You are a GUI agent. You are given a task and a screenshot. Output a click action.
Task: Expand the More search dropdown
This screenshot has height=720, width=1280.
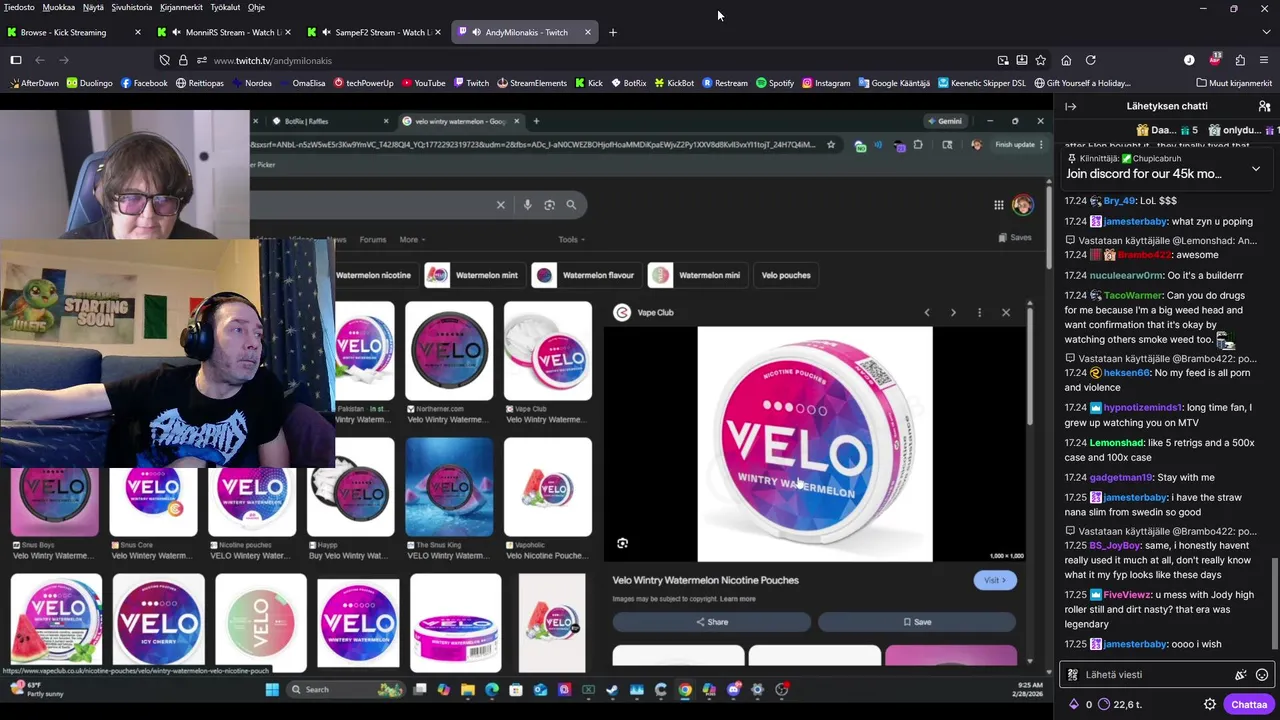(x=412, y=240)
